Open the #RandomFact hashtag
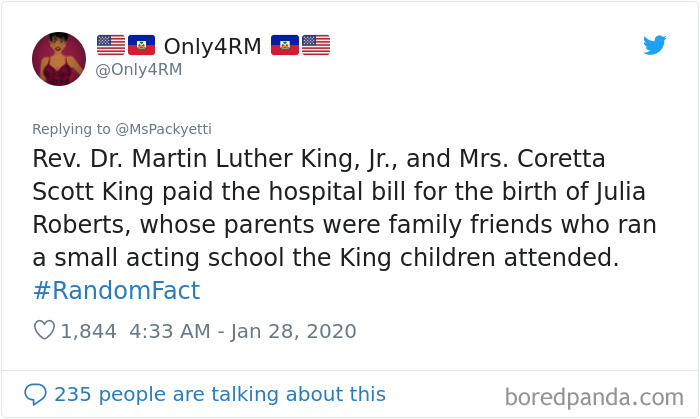This screenshot has width=700, height=419. [x=116, y=291]
